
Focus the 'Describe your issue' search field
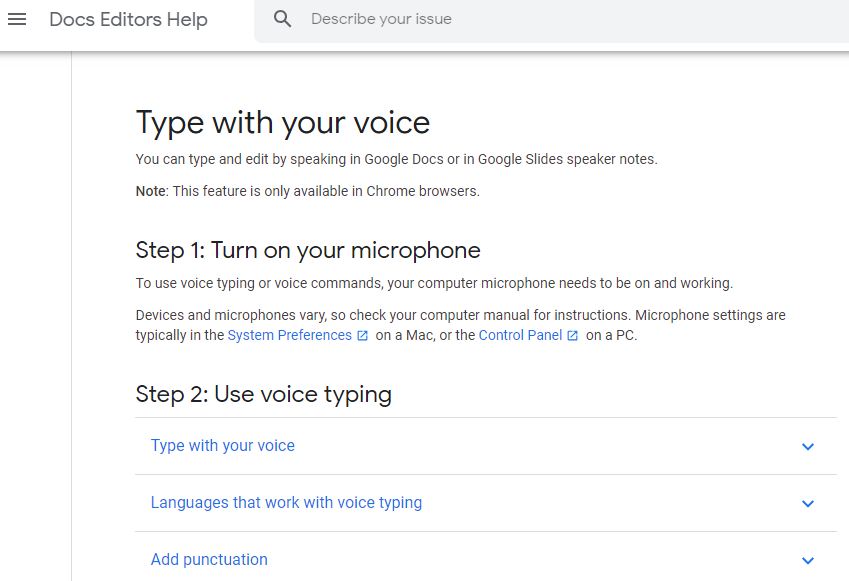(500, 19)
